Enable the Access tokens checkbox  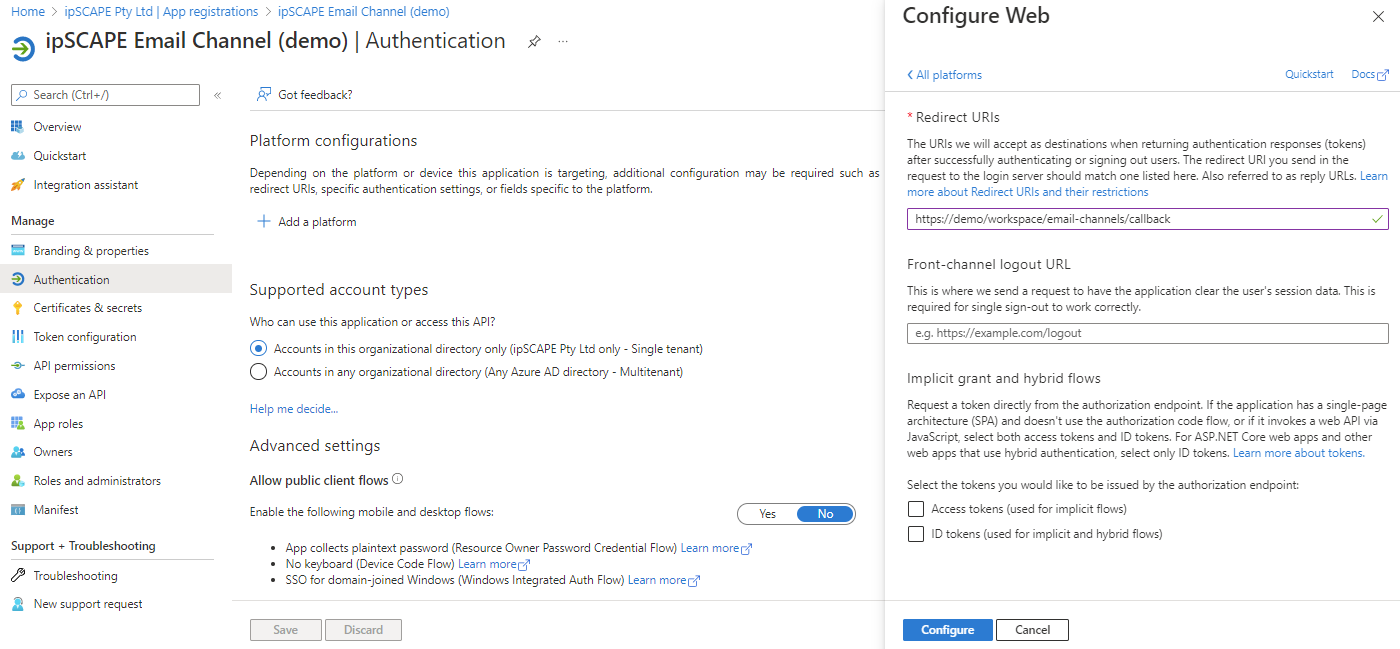tap(915, 509)
